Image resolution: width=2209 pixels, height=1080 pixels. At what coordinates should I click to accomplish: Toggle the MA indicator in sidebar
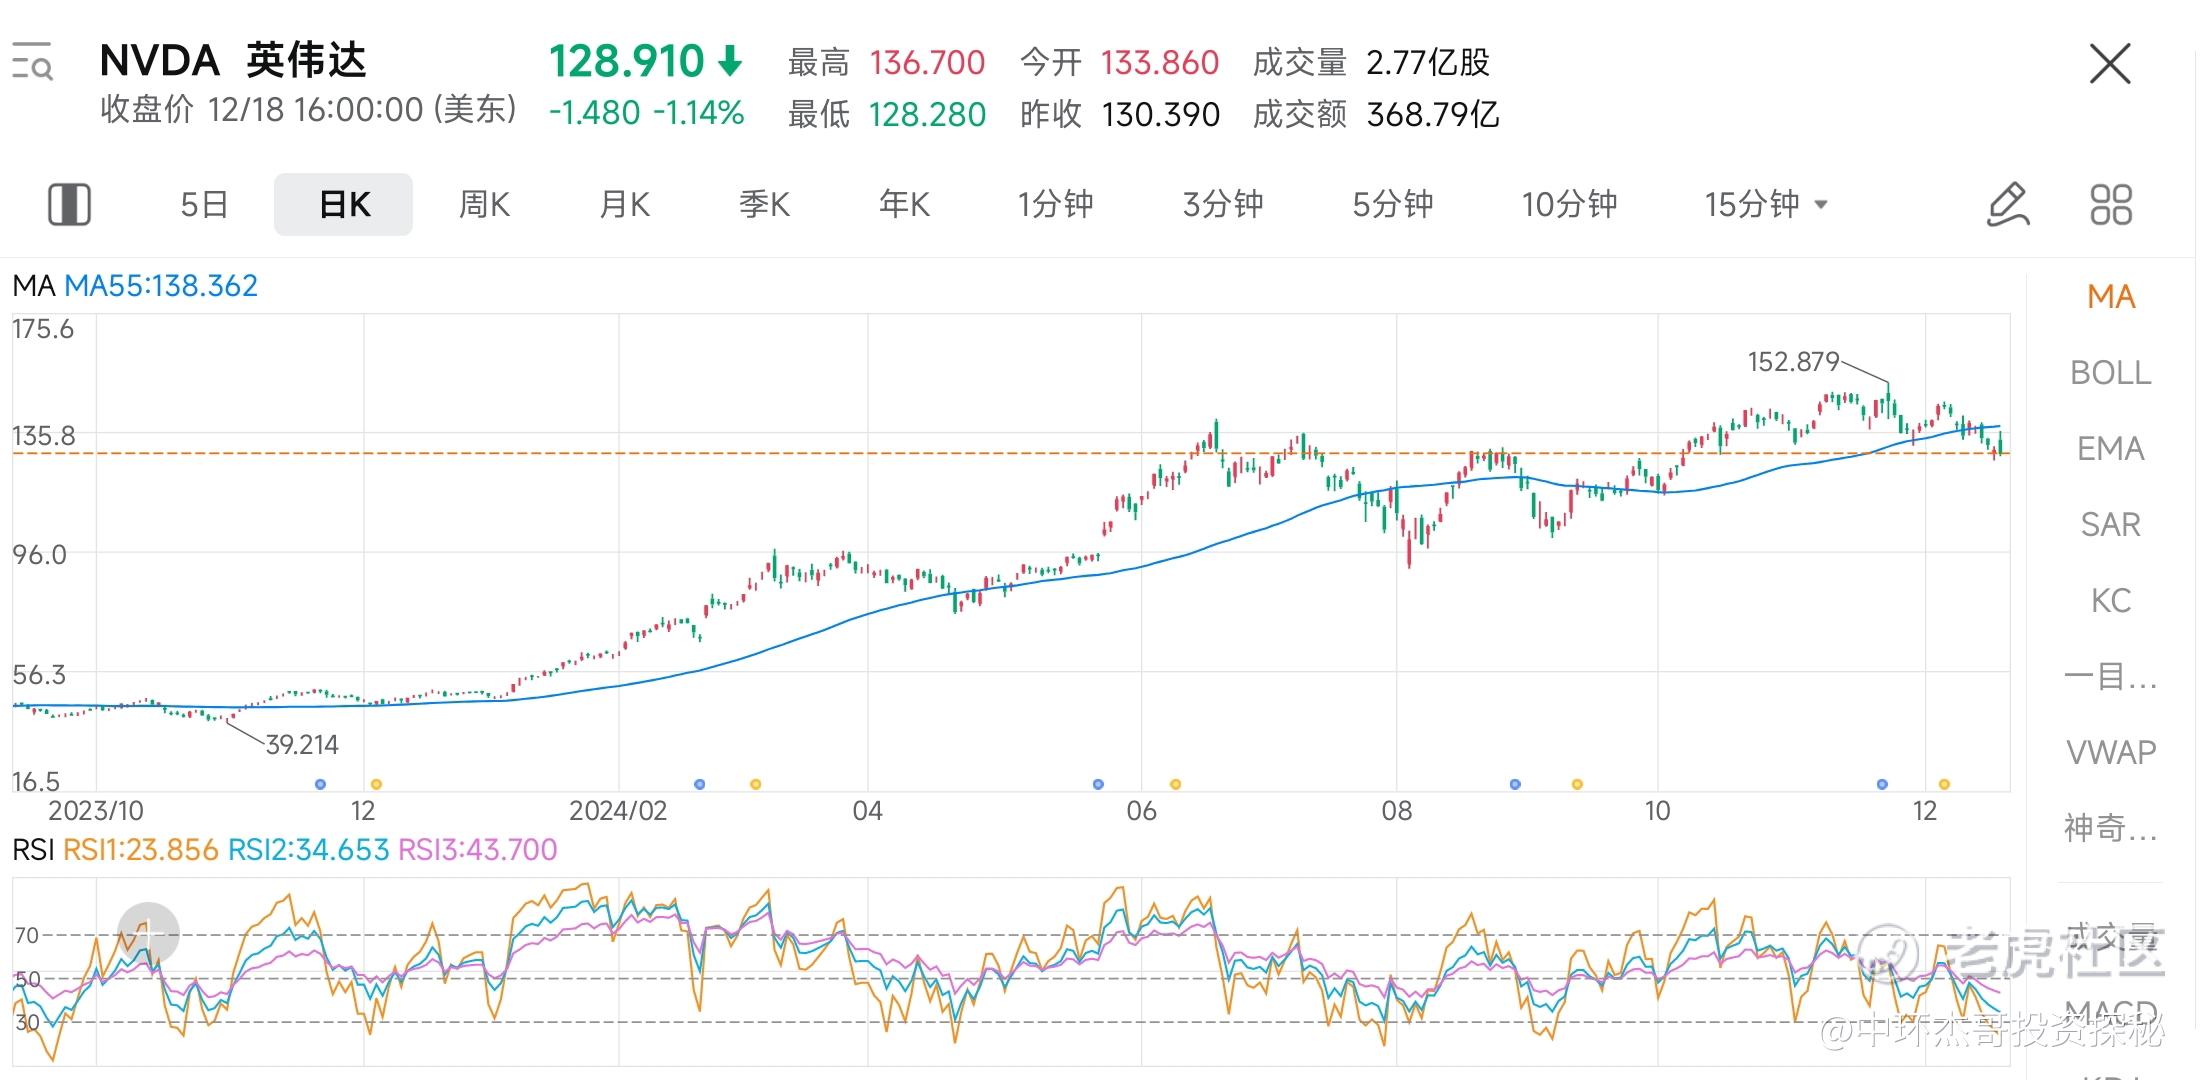point(2110,296)
